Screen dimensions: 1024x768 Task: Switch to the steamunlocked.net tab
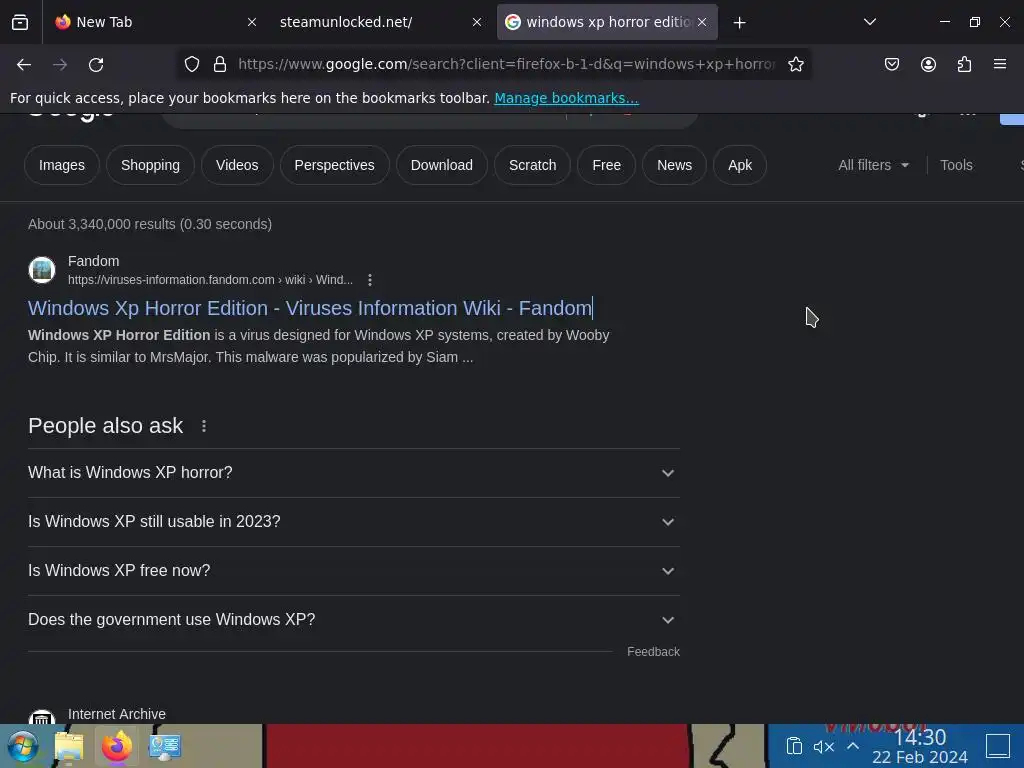click(377, 22)
